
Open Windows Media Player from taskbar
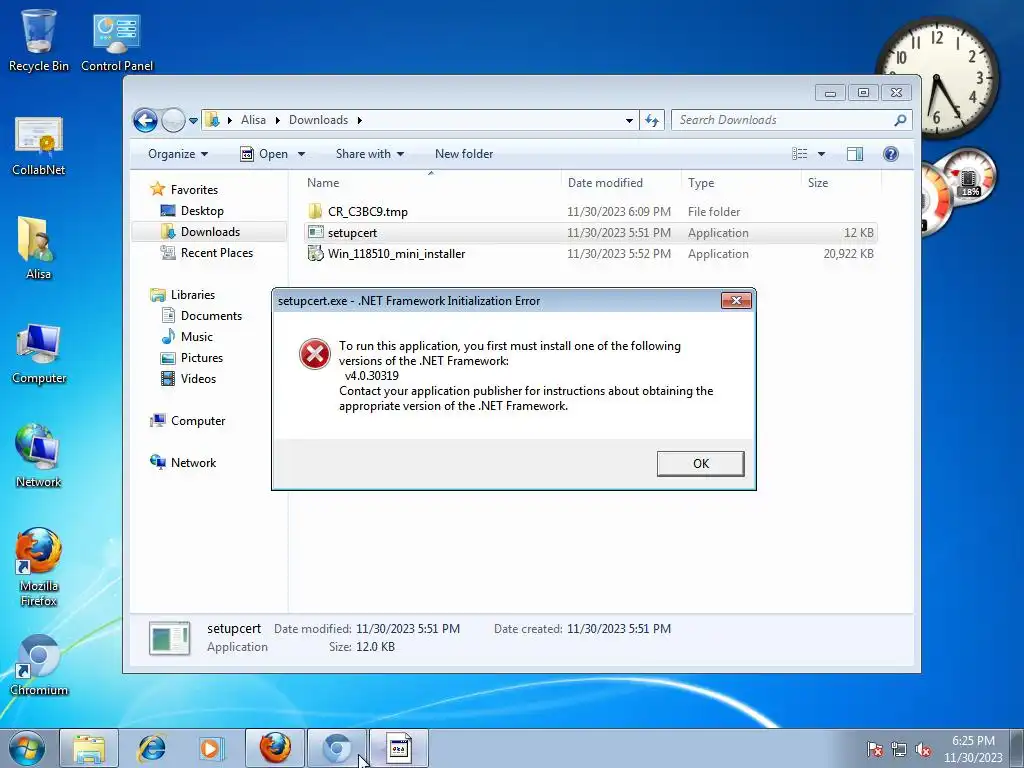click(x=211, y=748)
